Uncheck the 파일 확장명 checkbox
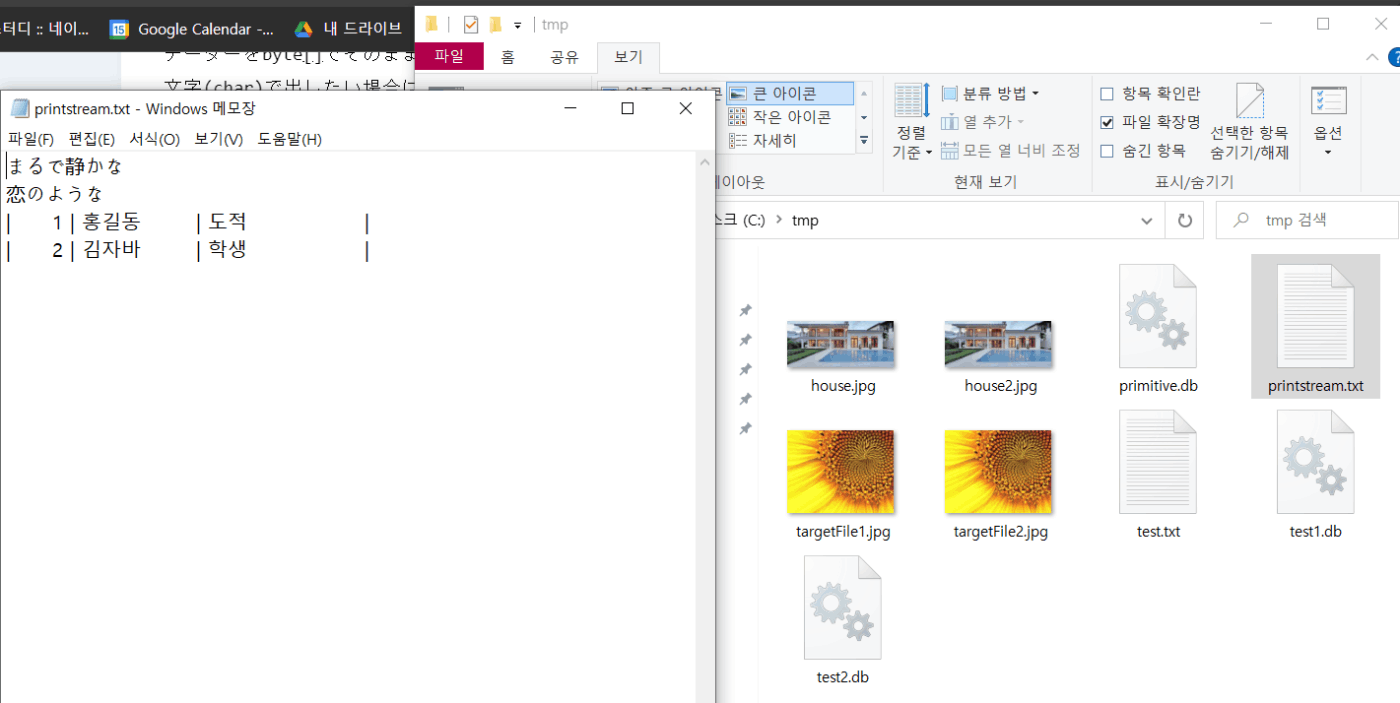This screenshot has height=703, width=1400. click(x=1107, y=122)
